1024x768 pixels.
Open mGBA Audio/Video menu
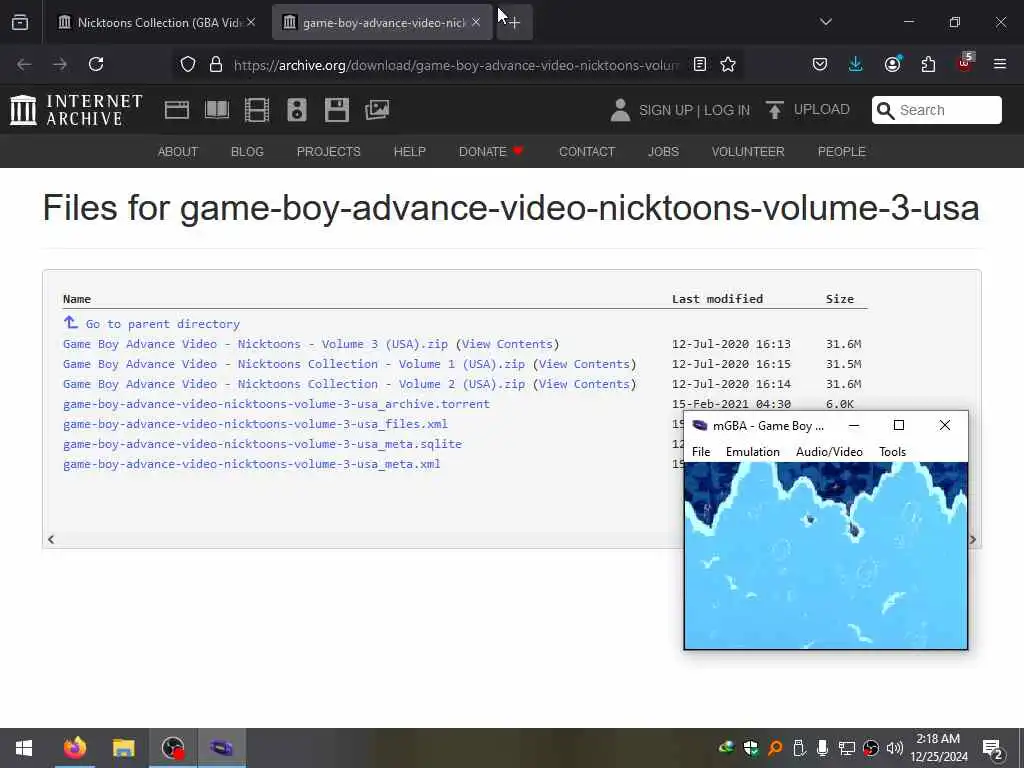[x=829, y=452]
